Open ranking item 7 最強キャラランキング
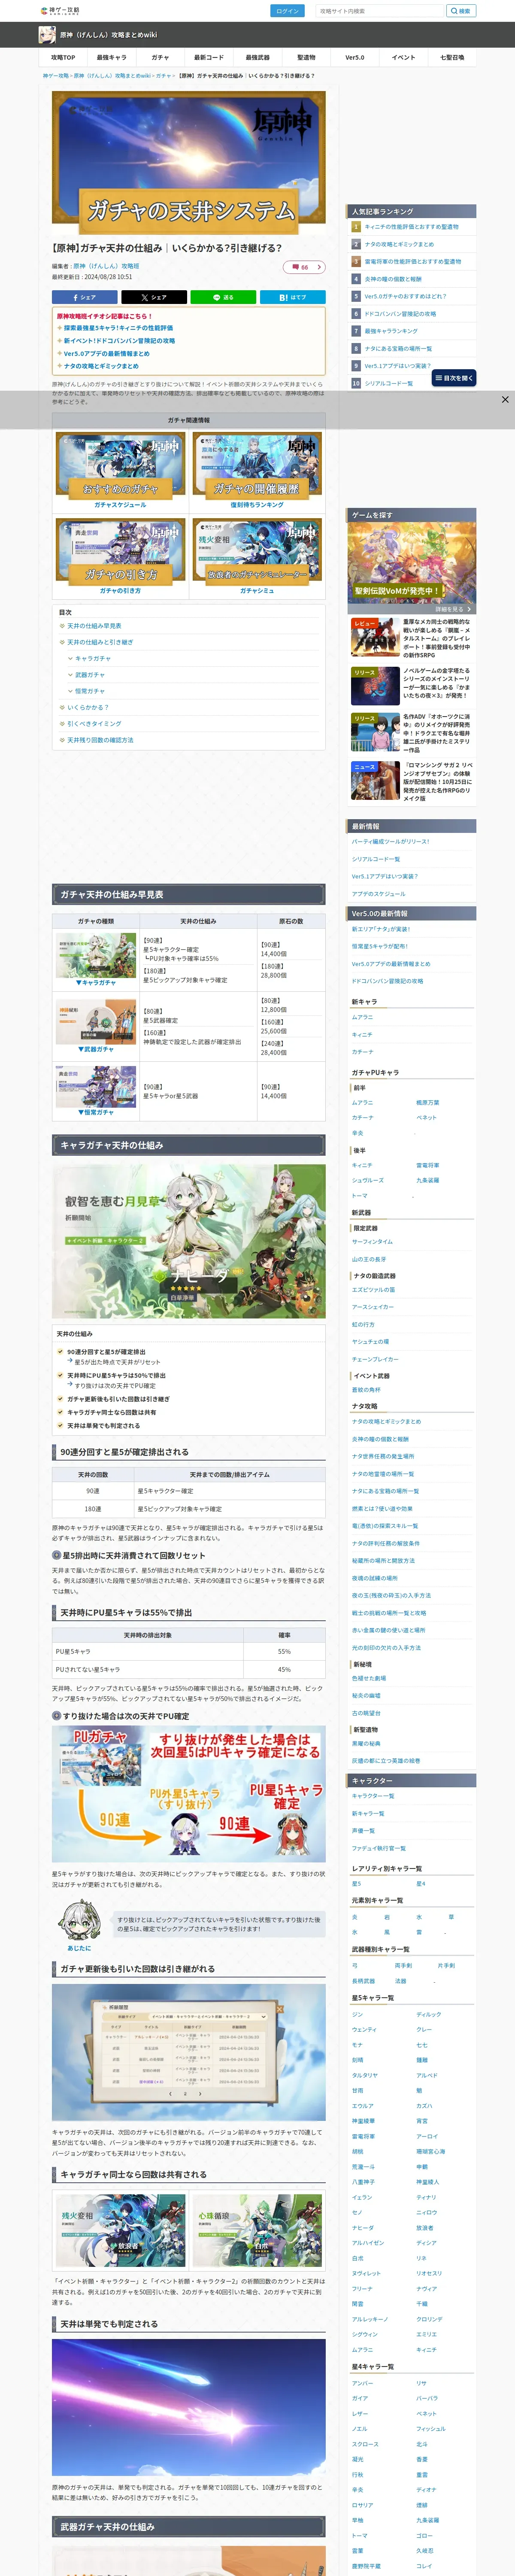The height and width of the screenshot is (2576, 515). click(391, 331)
